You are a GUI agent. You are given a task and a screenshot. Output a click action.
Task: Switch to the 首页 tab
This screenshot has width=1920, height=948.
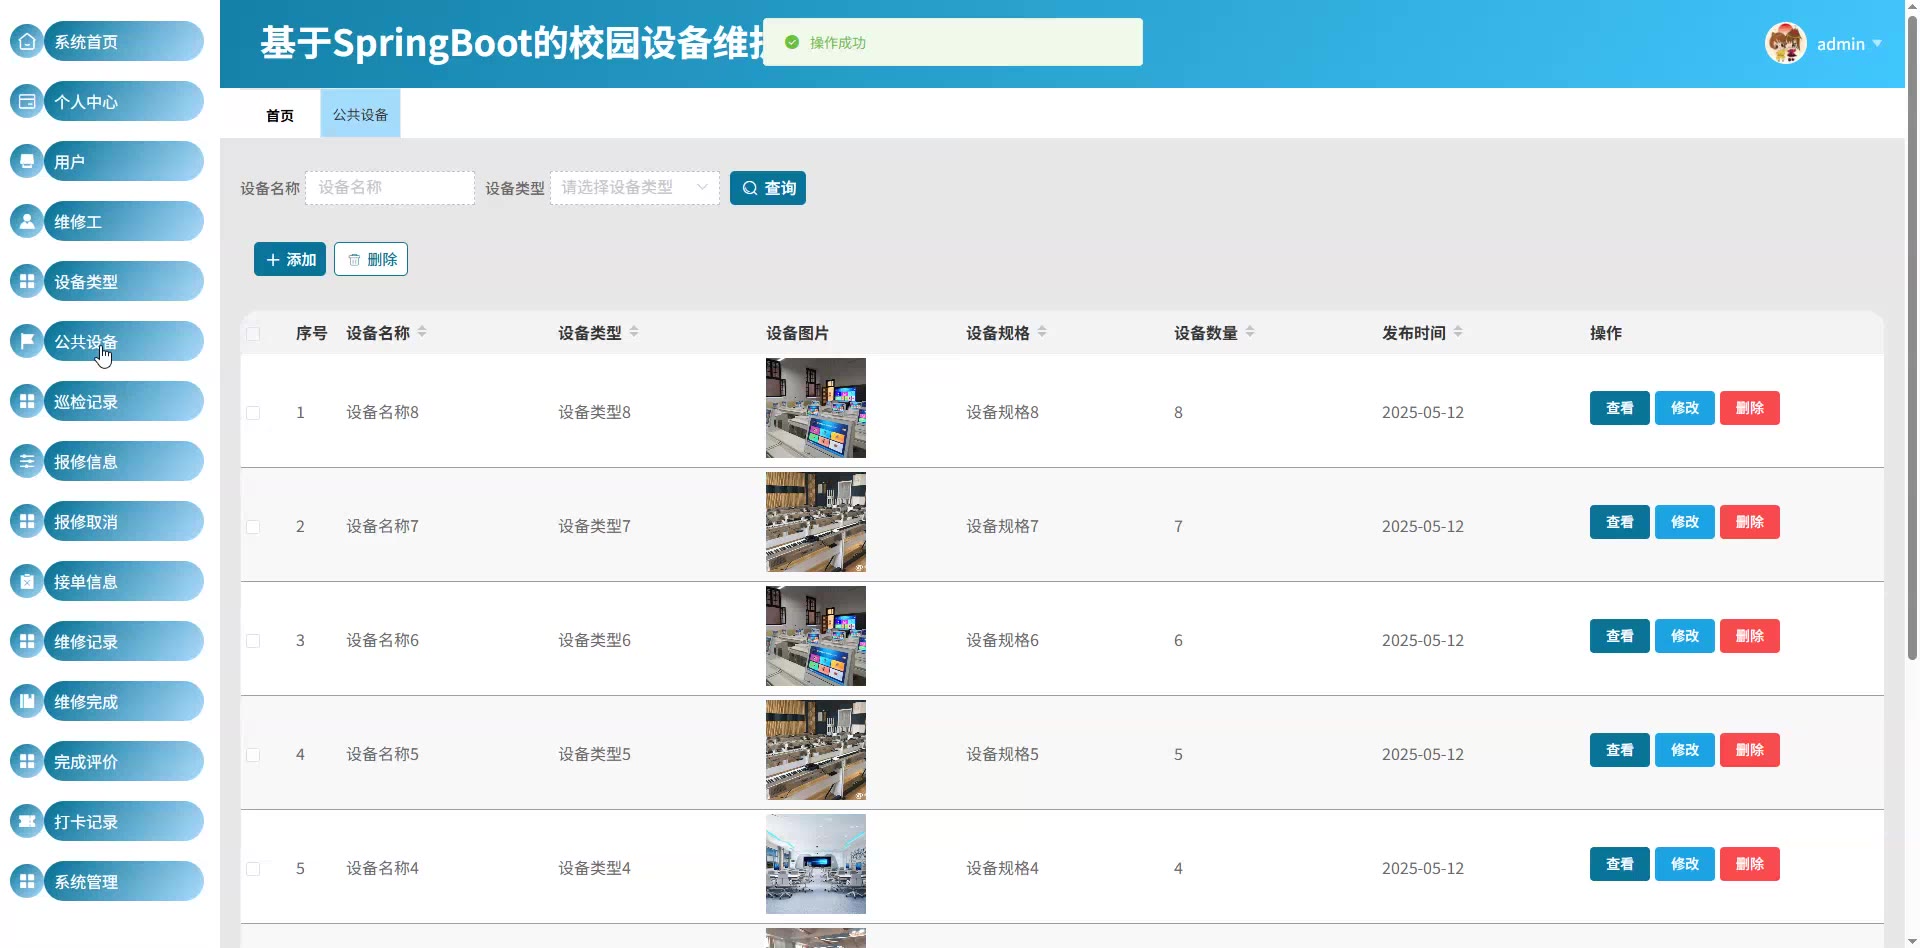pos(280,115)
